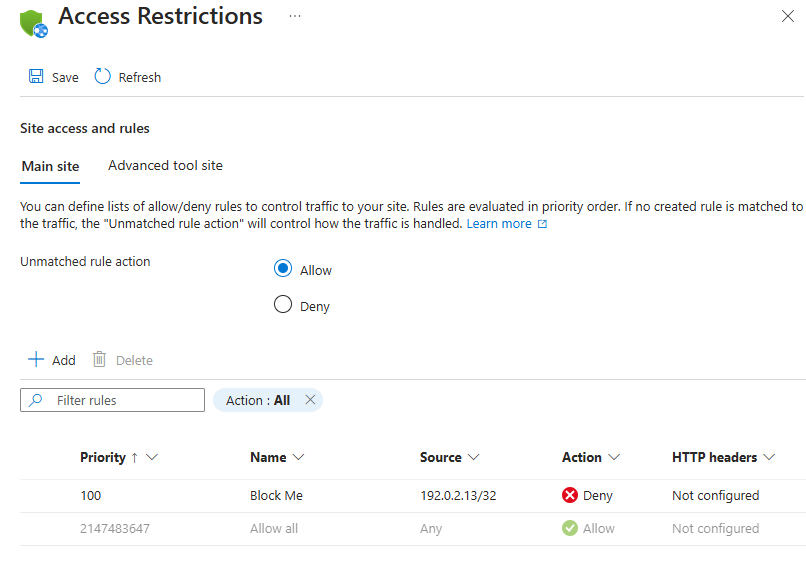Select the Main site tab
The height and width of the screenshot is (564, 806).
click(50, 166)
